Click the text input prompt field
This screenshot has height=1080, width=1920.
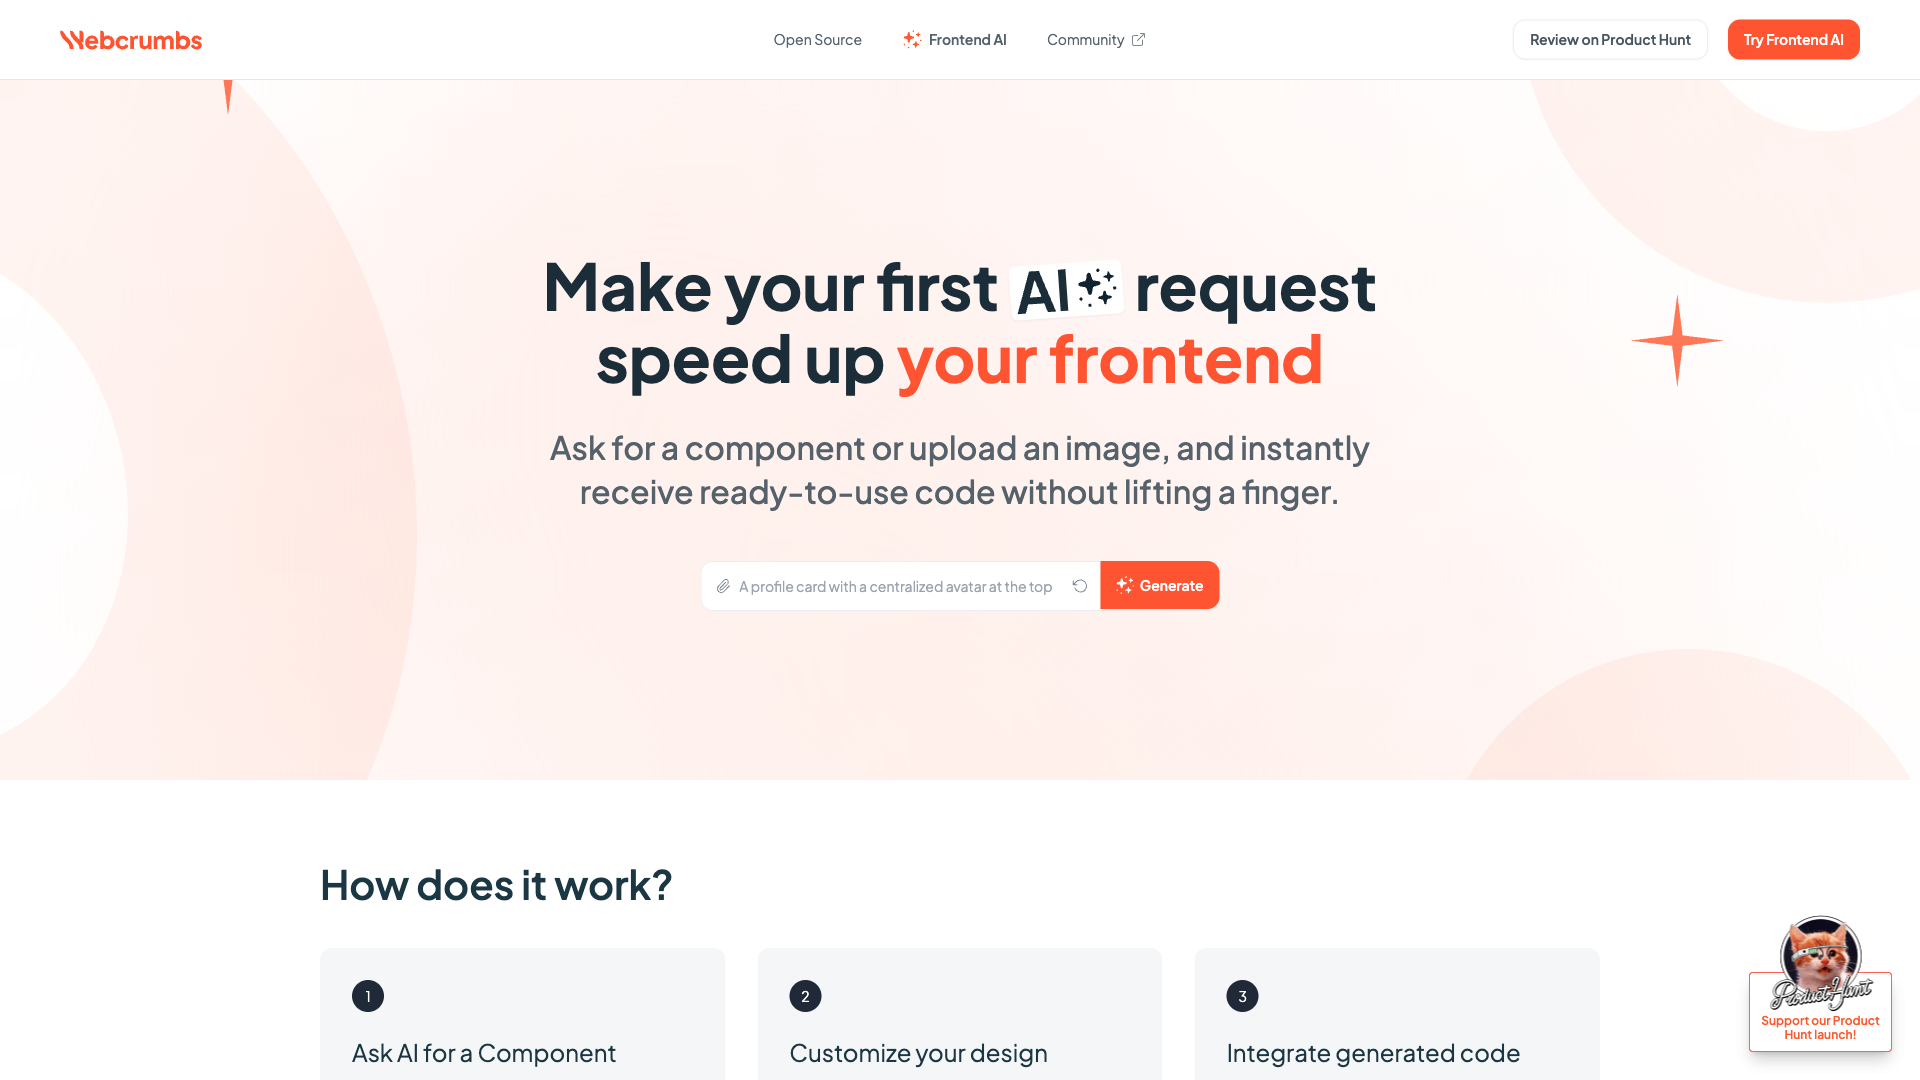coord(901,585)
